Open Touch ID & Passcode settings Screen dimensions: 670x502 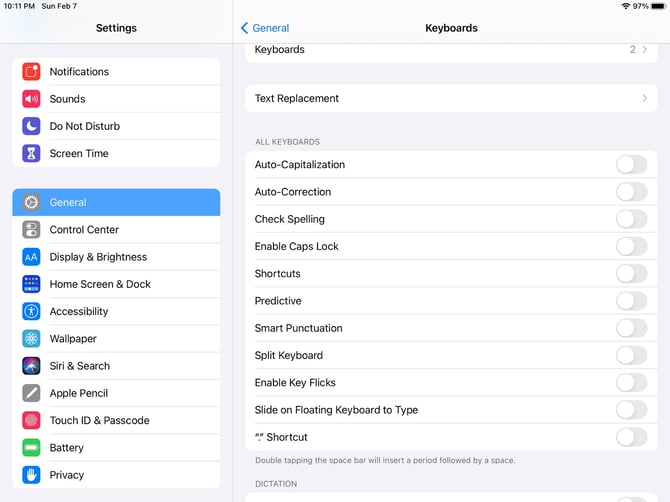(99, 421)
